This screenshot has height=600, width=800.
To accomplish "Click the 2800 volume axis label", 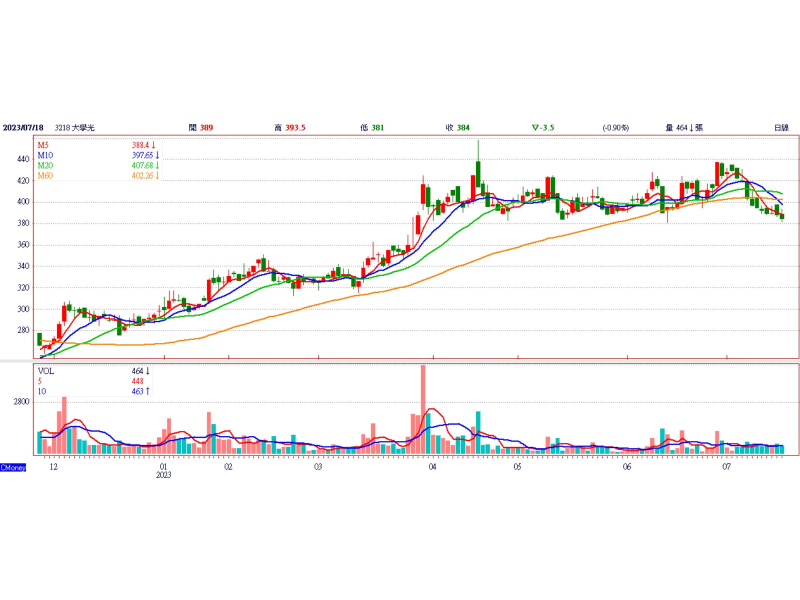I will [x=22, y=401].
